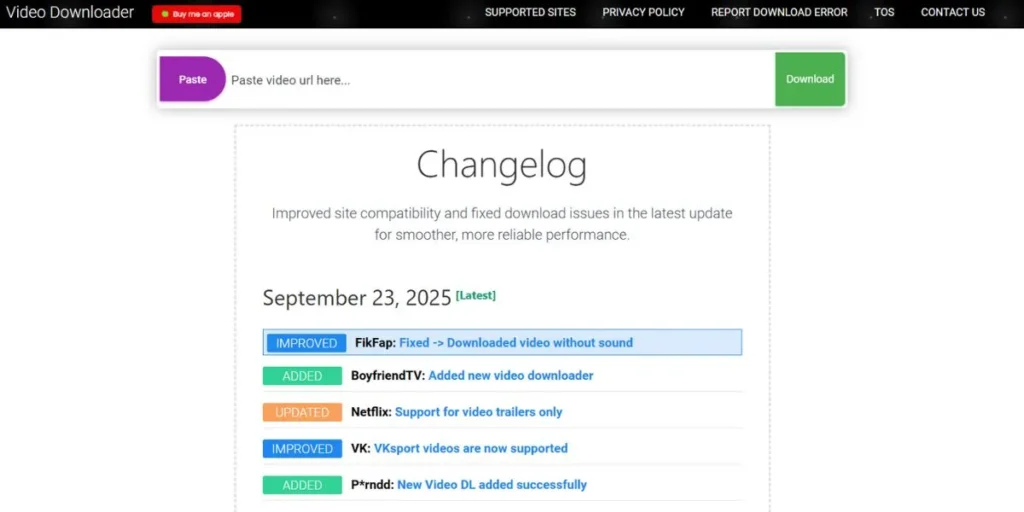Open the VKsport videos now supported link
This screenshot has width=1024, height=512.
(470, 449)
